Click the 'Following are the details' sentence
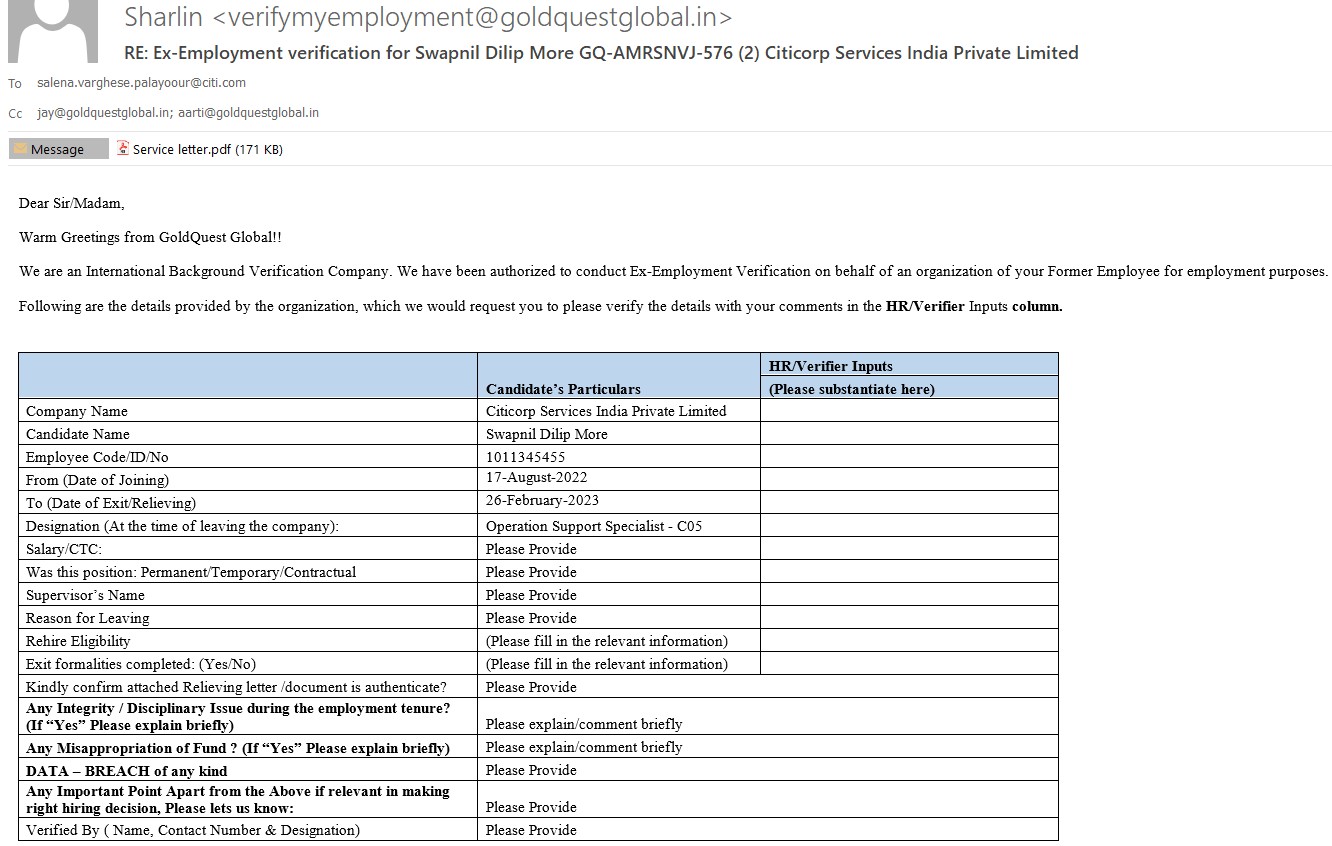The height and width of the screenshot is (846, 1332). click(540, 306)
